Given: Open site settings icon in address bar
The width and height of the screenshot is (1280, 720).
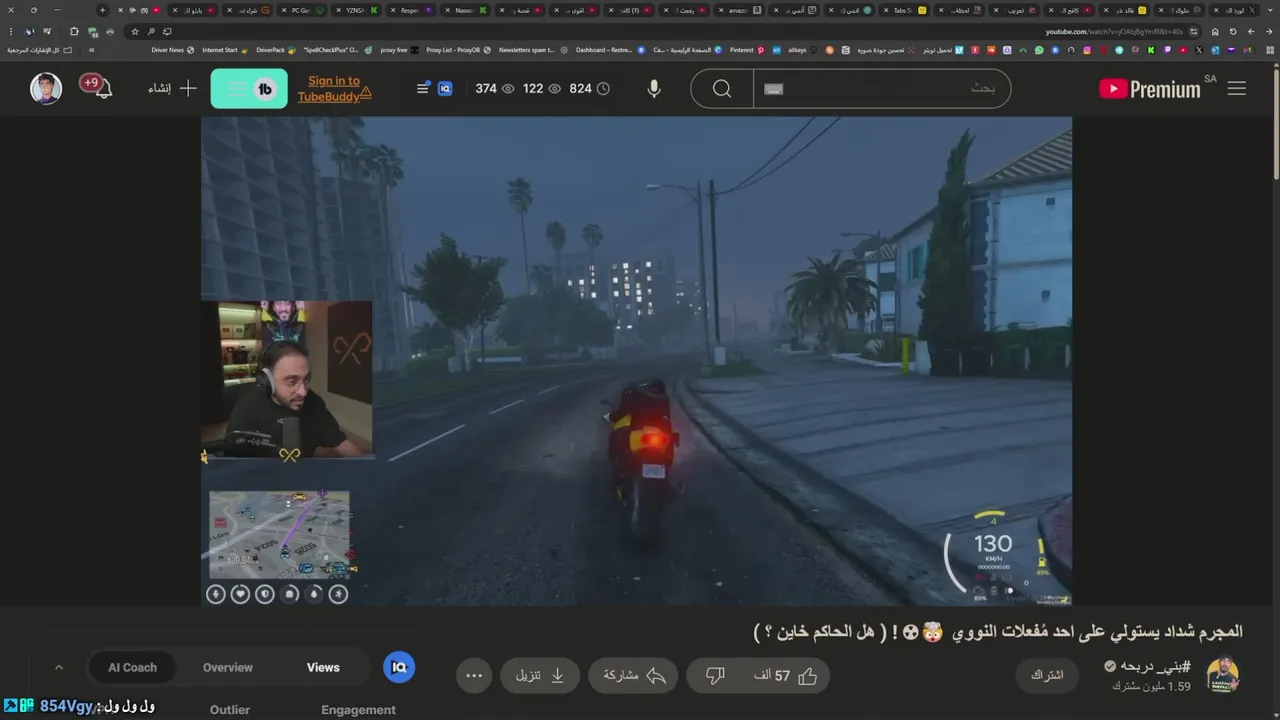Looking at the screenshot, I should (x=1193, y=32).
